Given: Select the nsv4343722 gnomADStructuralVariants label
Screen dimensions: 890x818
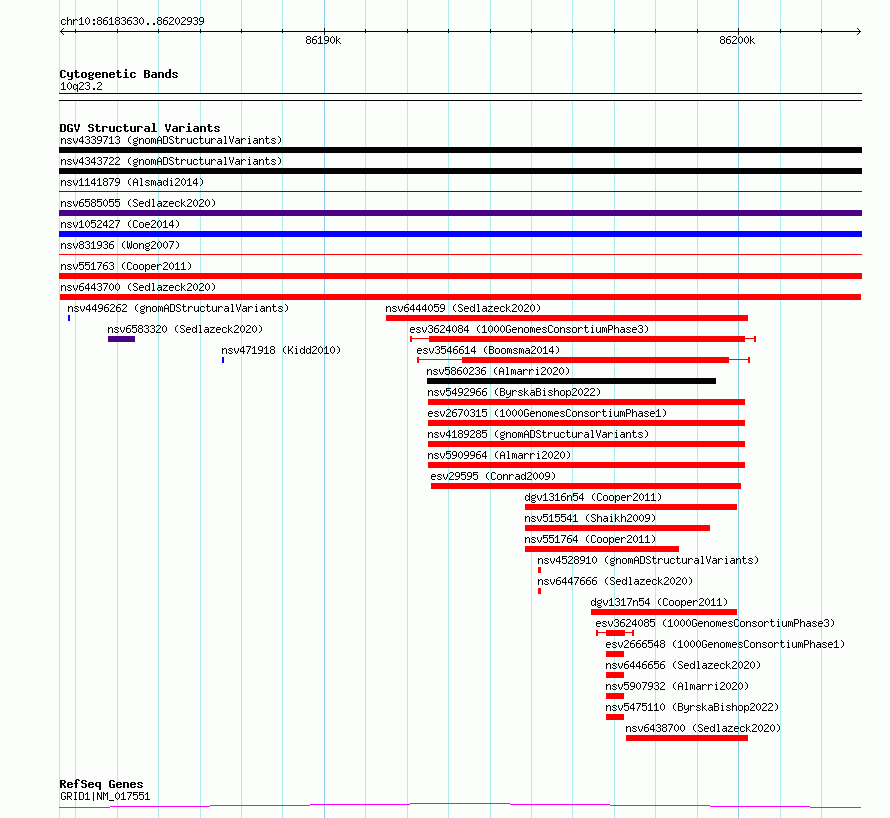Looking at the screenshot, I should 171,161.
